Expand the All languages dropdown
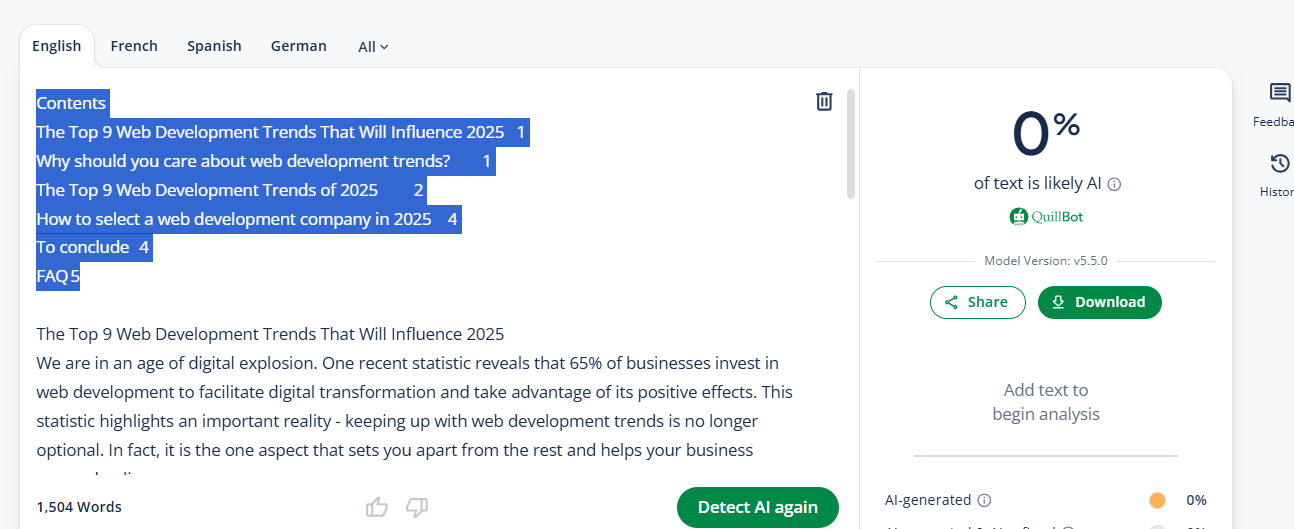Screen dimensions: 1294x529 373,46
